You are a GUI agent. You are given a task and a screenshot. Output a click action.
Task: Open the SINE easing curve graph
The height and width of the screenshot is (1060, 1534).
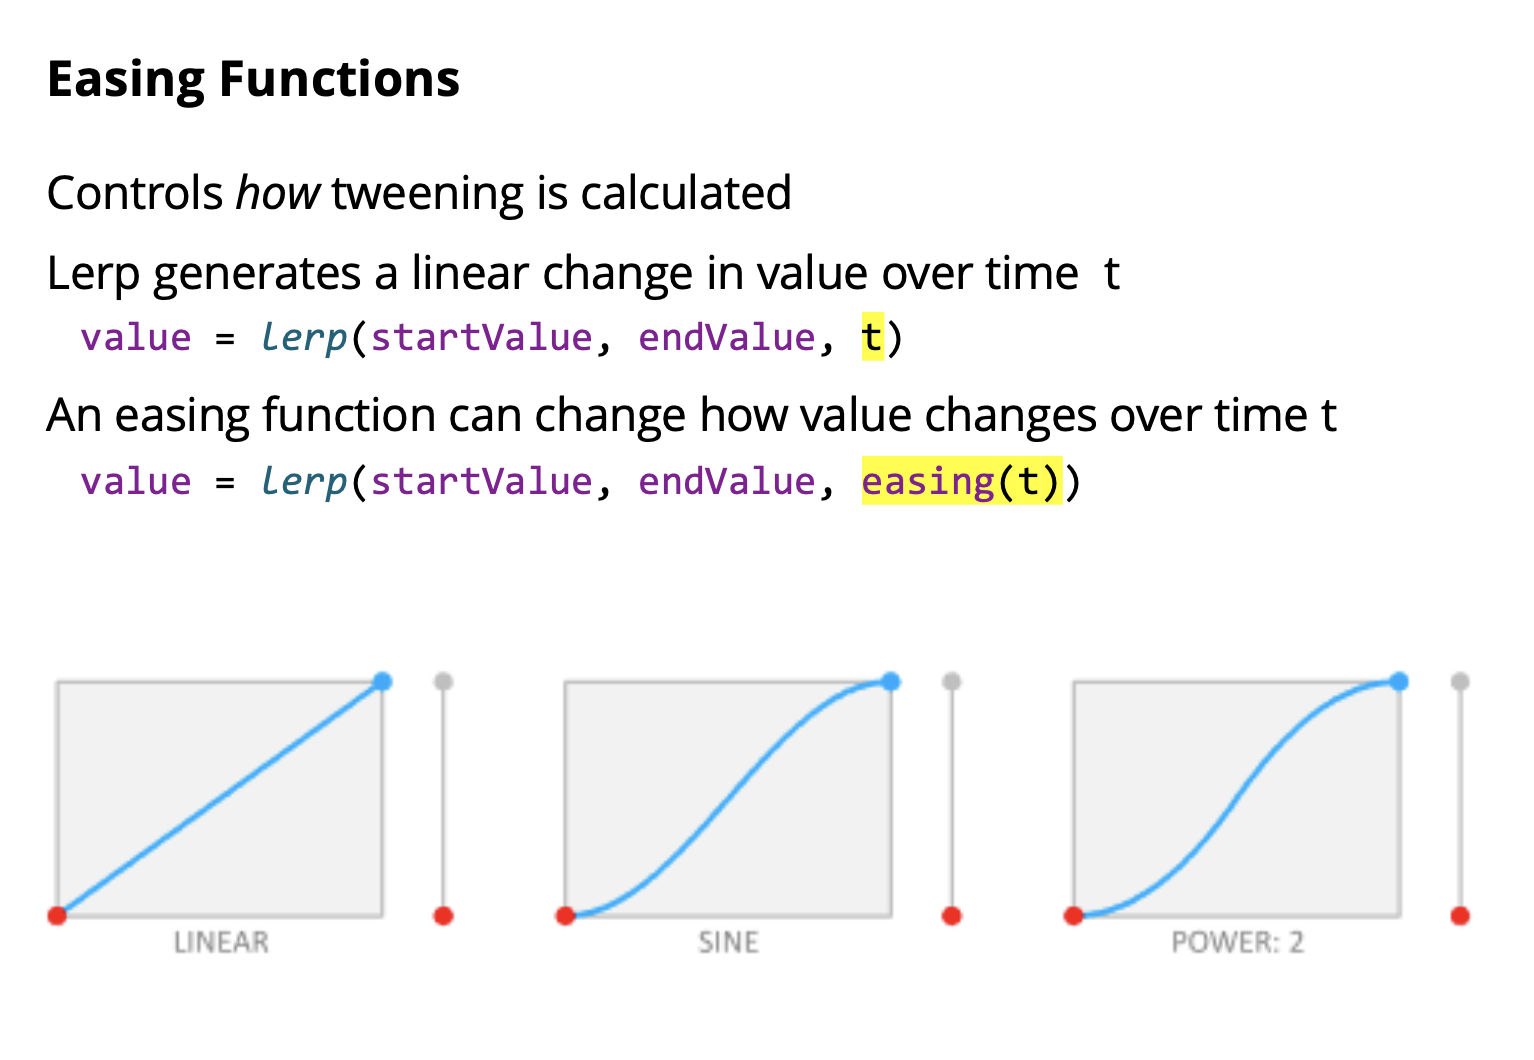(x=728, y=799)
